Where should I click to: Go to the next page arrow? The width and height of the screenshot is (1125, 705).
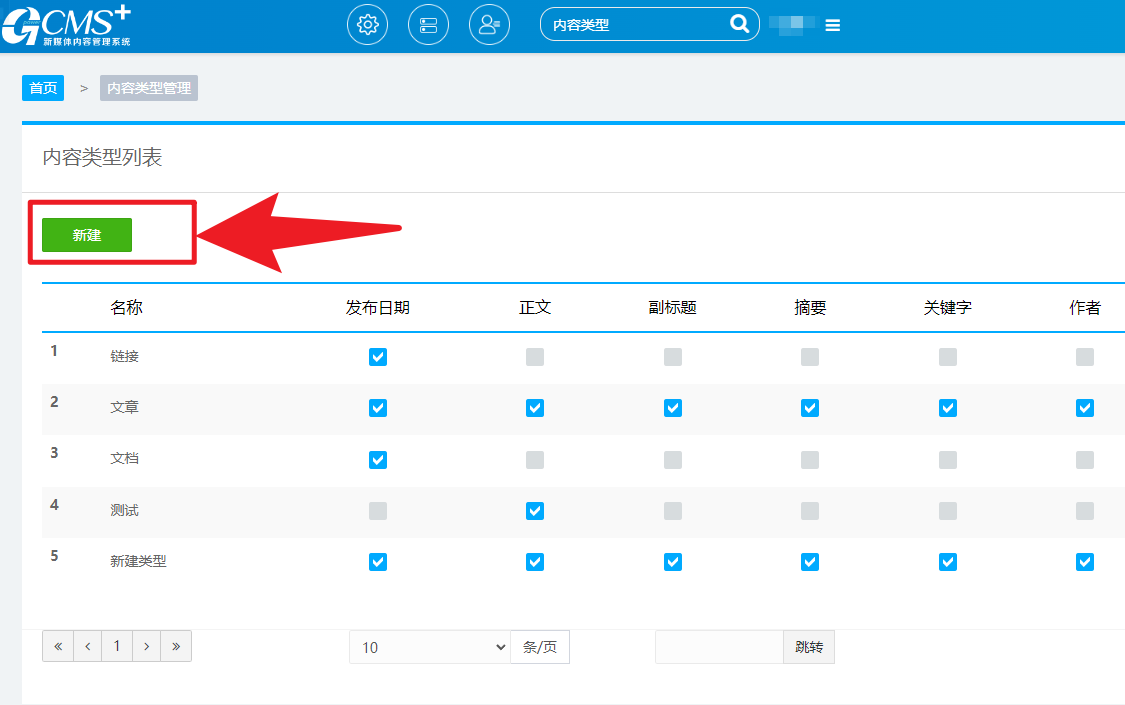coord(147,647)
